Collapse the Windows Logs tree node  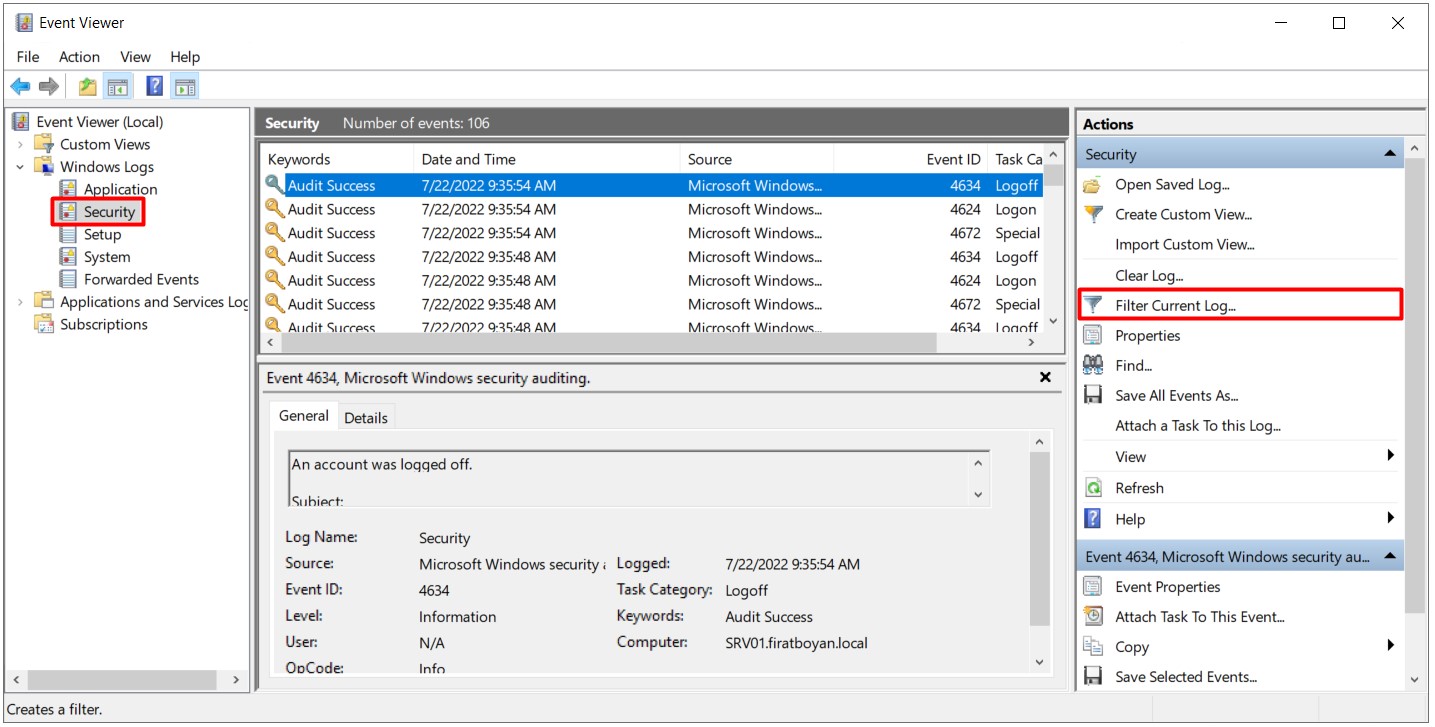click(20, 167)
